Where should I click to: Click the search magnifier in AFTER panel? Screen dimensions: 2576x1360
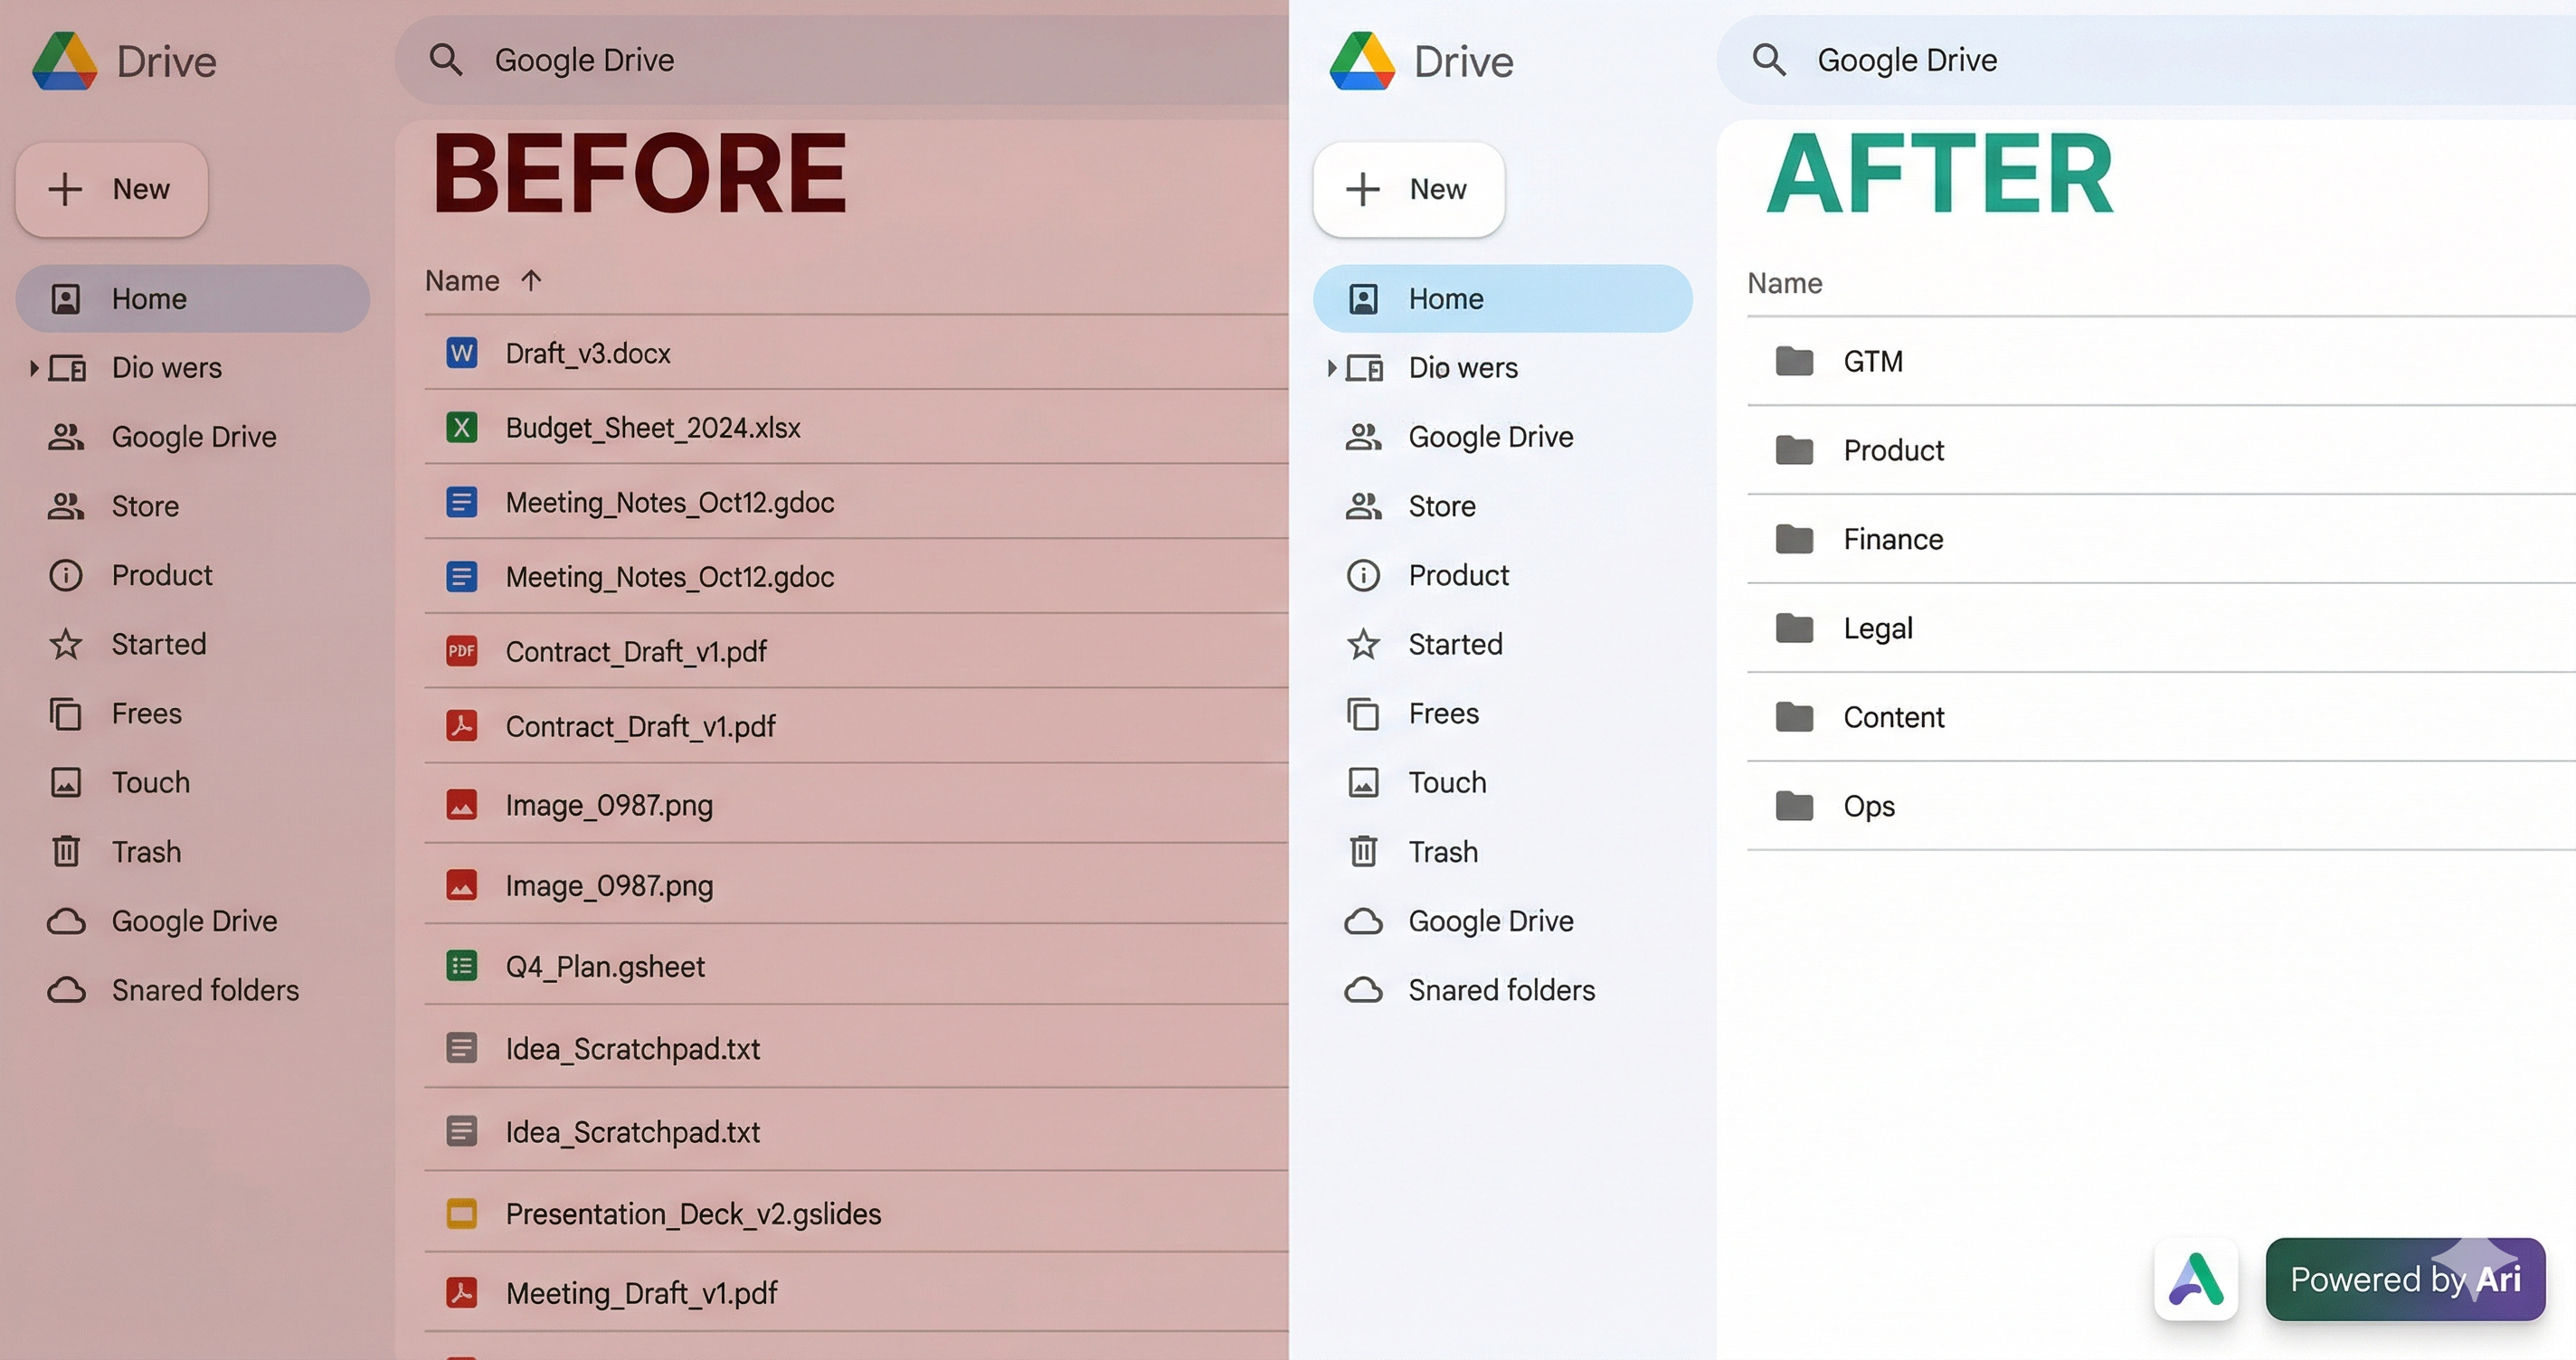coord(1768,60)
